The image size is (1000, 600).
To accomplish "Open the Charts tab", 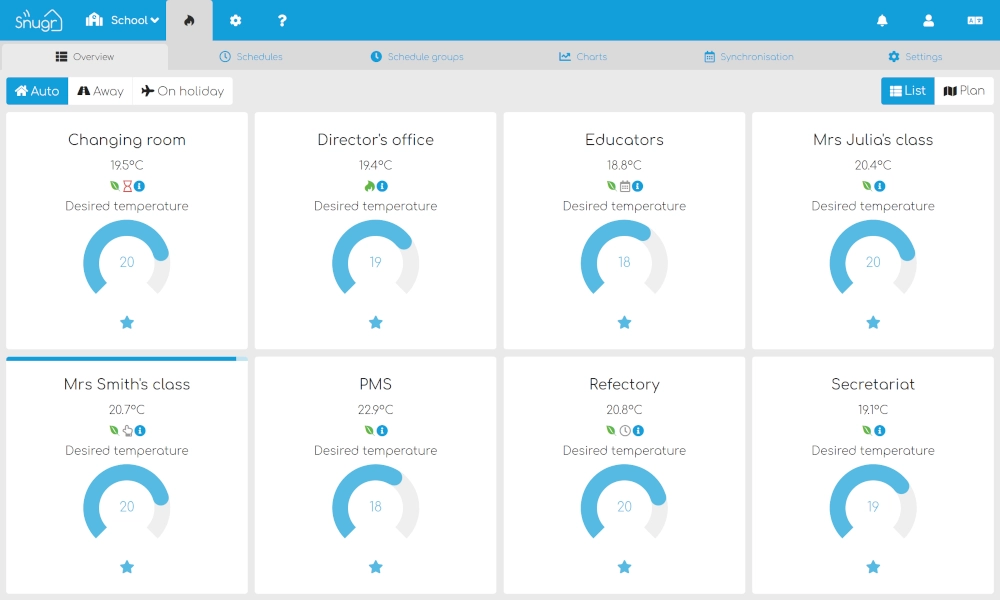I will 583,57.
